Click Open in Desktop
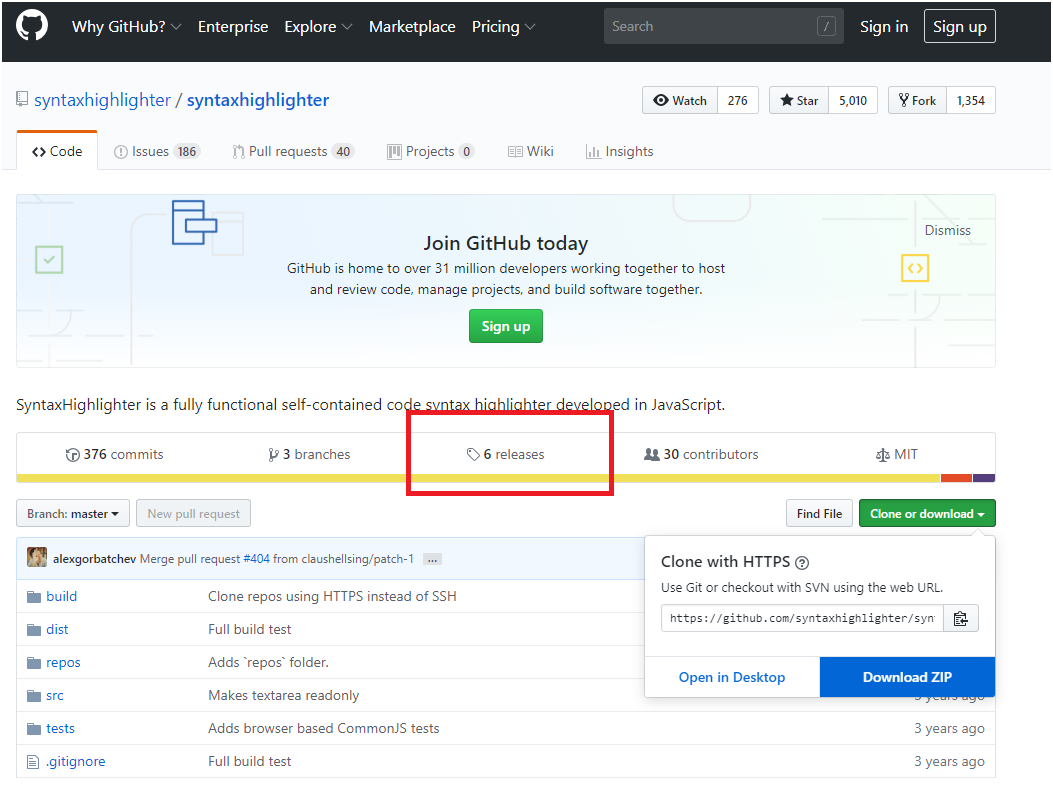This screenshot has width=1053, height=789. [732, 677]
